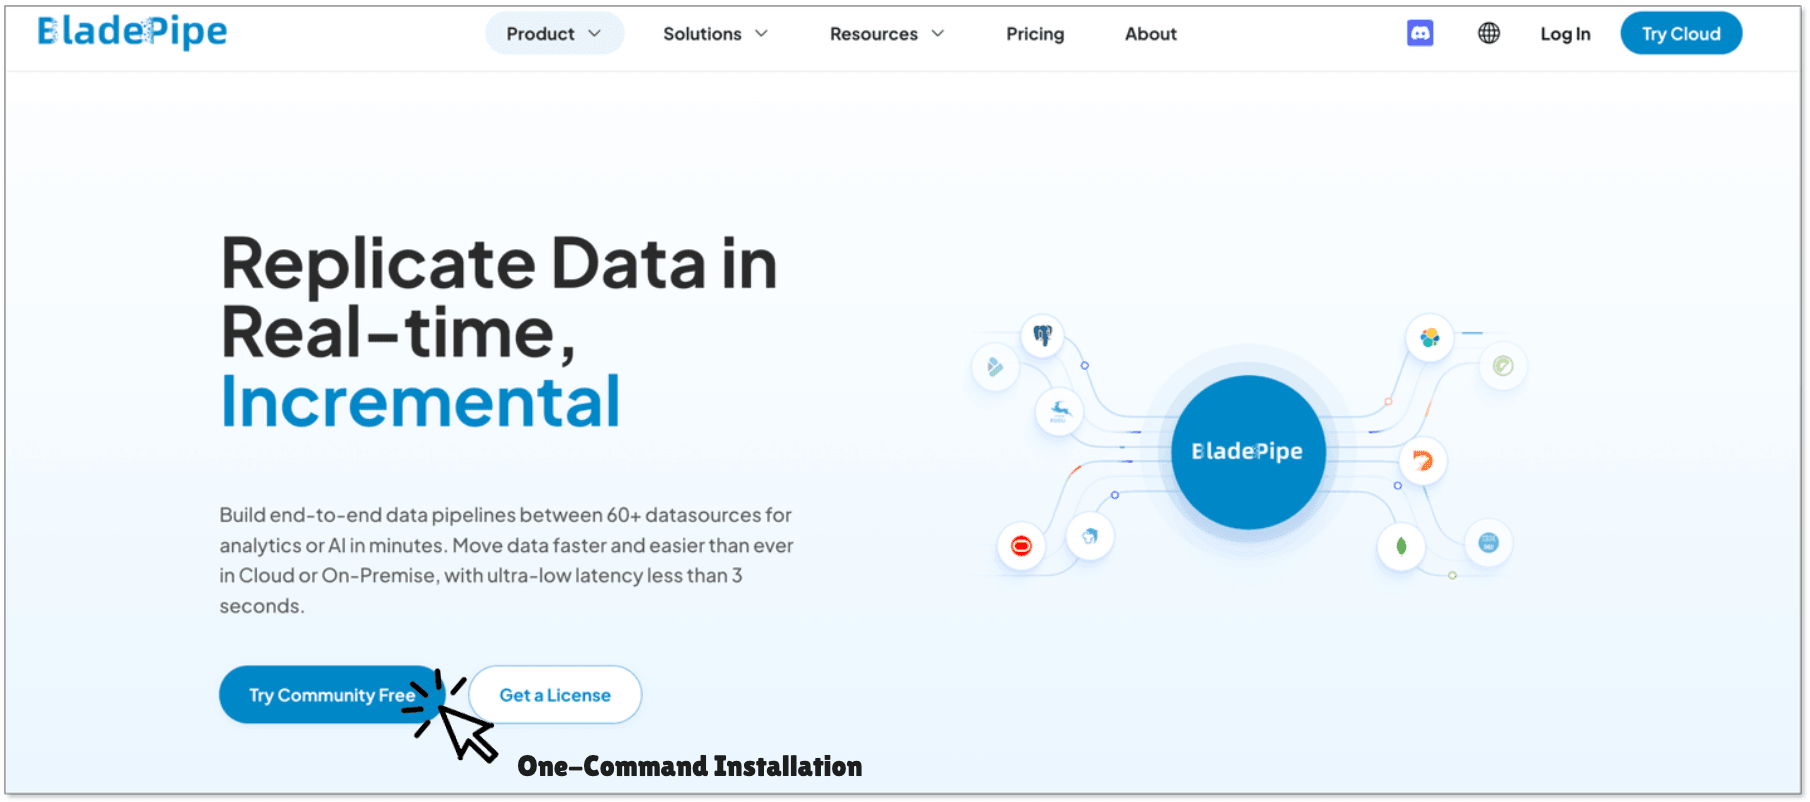The height and width of the screenshot is (802, 1810).
Task: Click paragraph starting "Build end-to-end data pipelines"
Action: click(506, 560)
